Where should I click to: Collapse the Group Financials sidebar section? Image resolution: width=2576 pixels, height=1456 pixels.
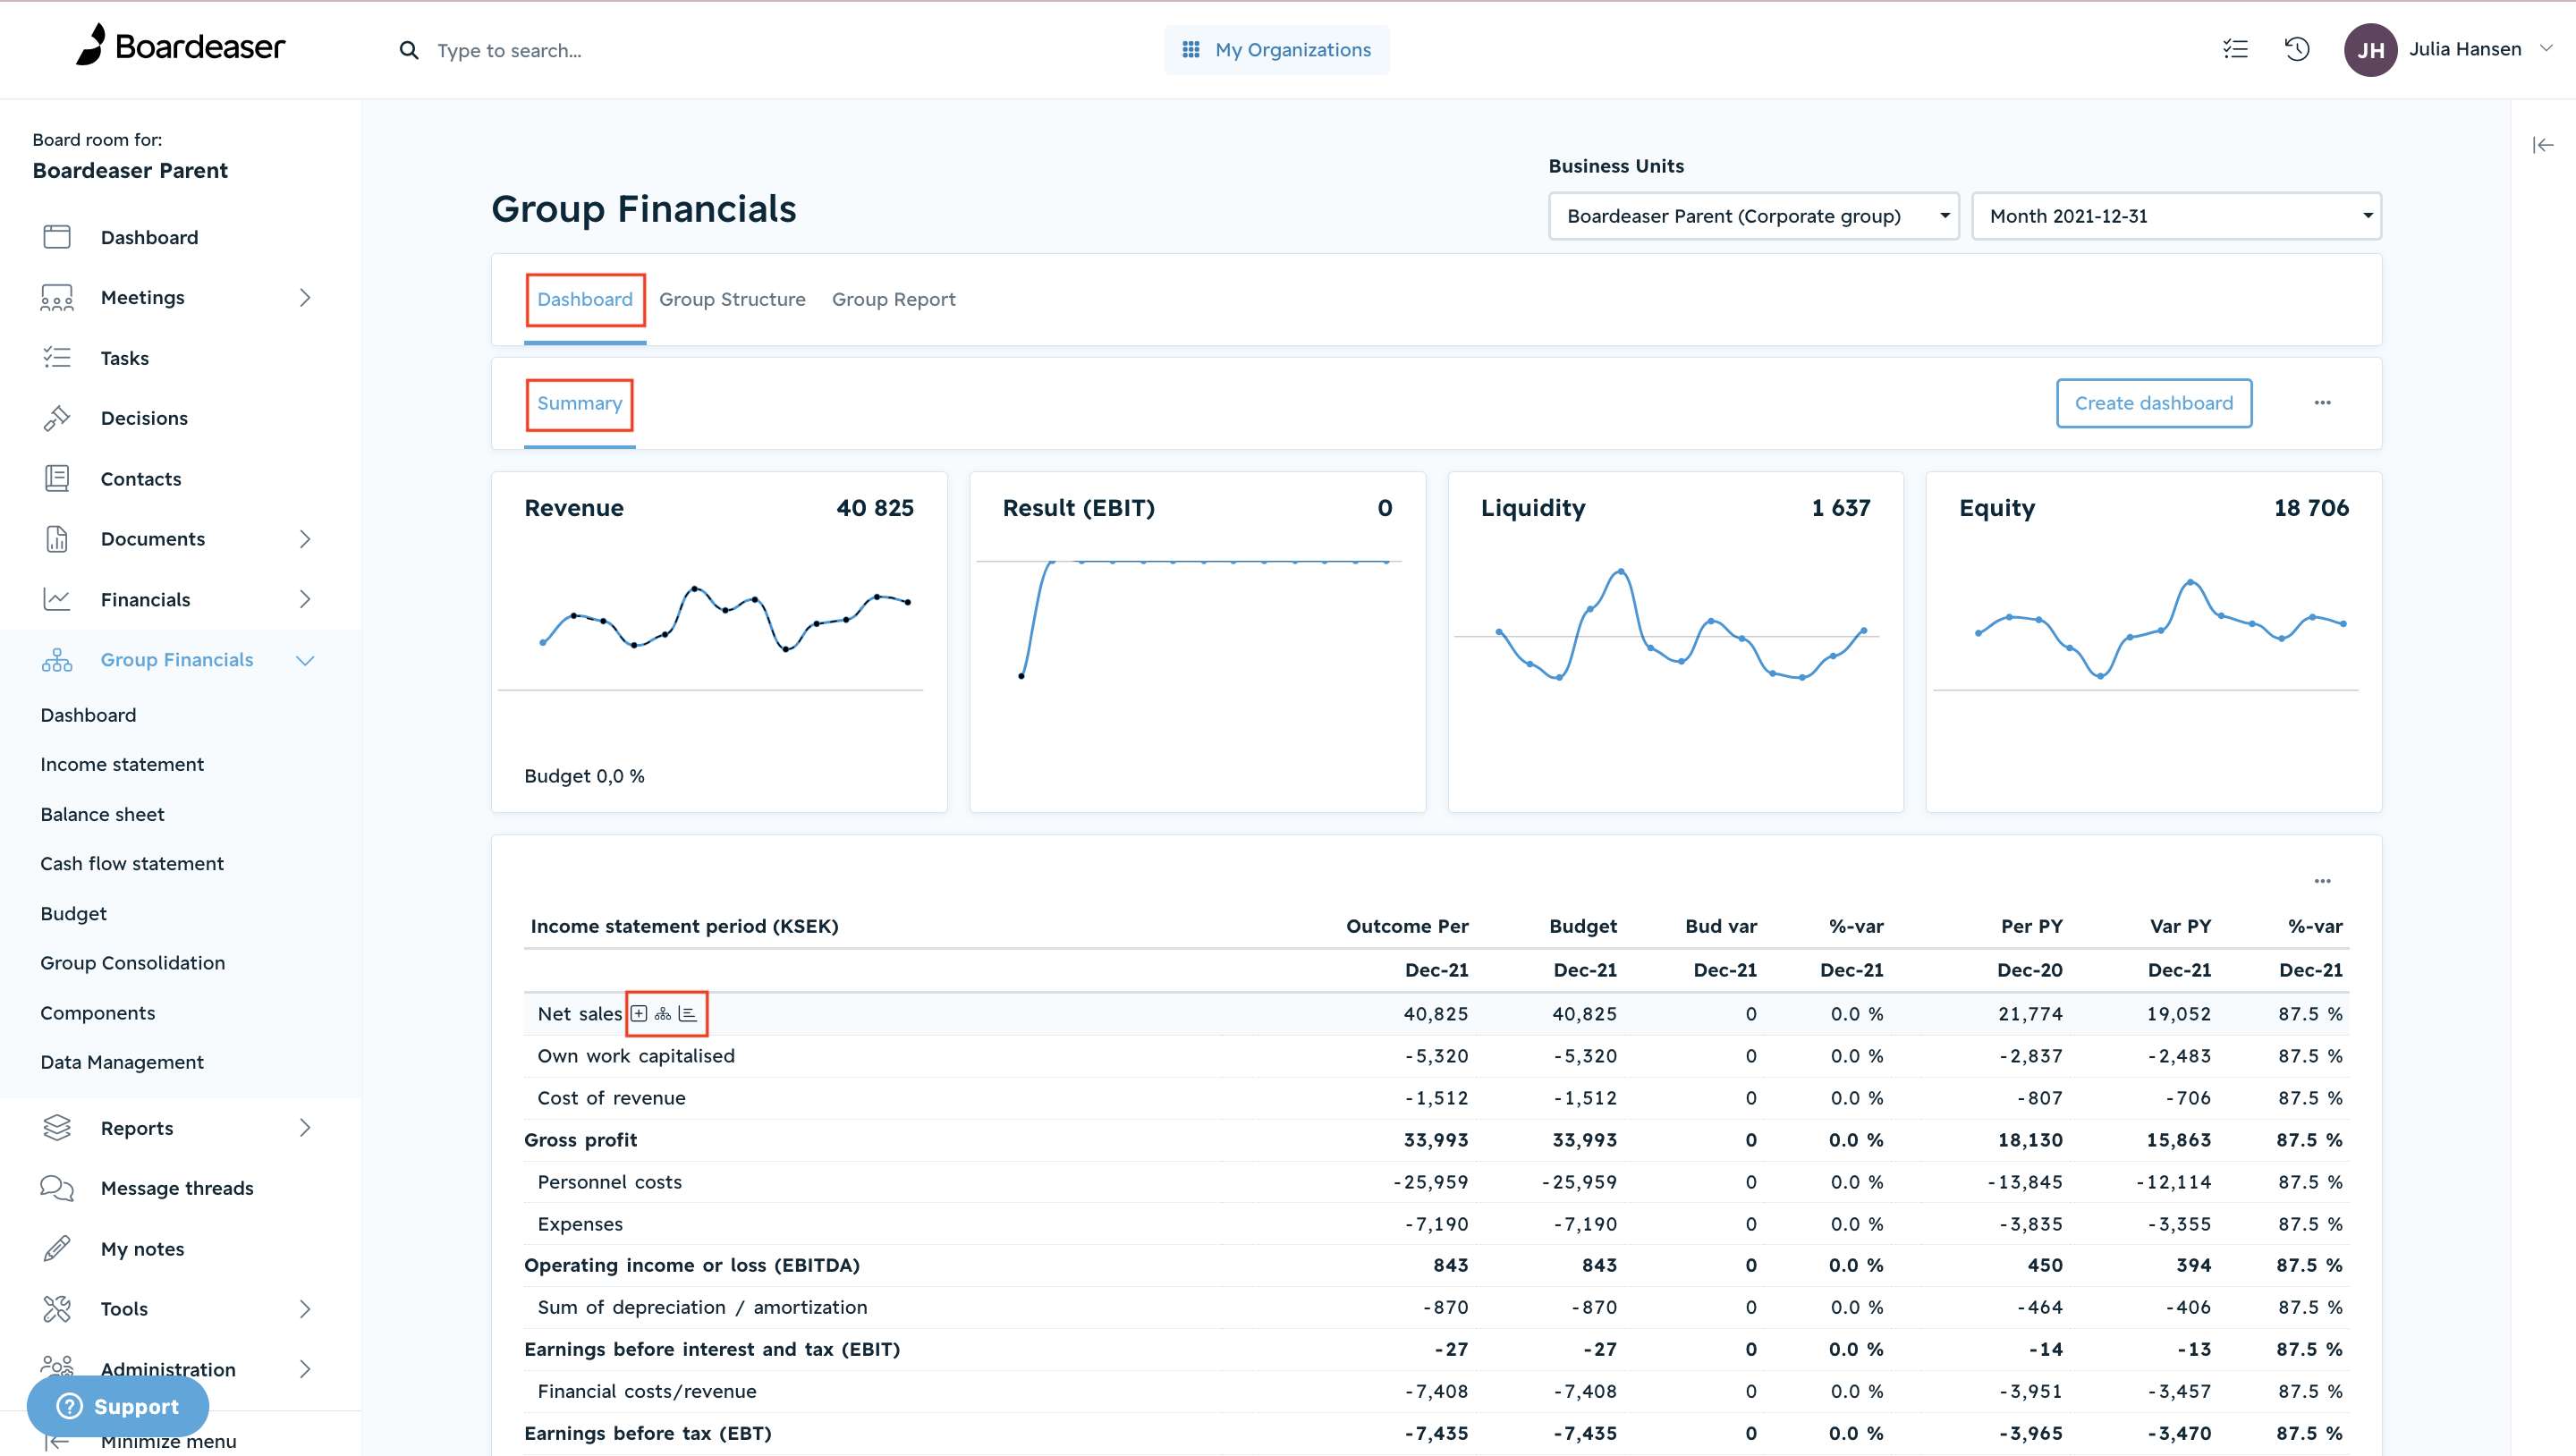point(305,660)
